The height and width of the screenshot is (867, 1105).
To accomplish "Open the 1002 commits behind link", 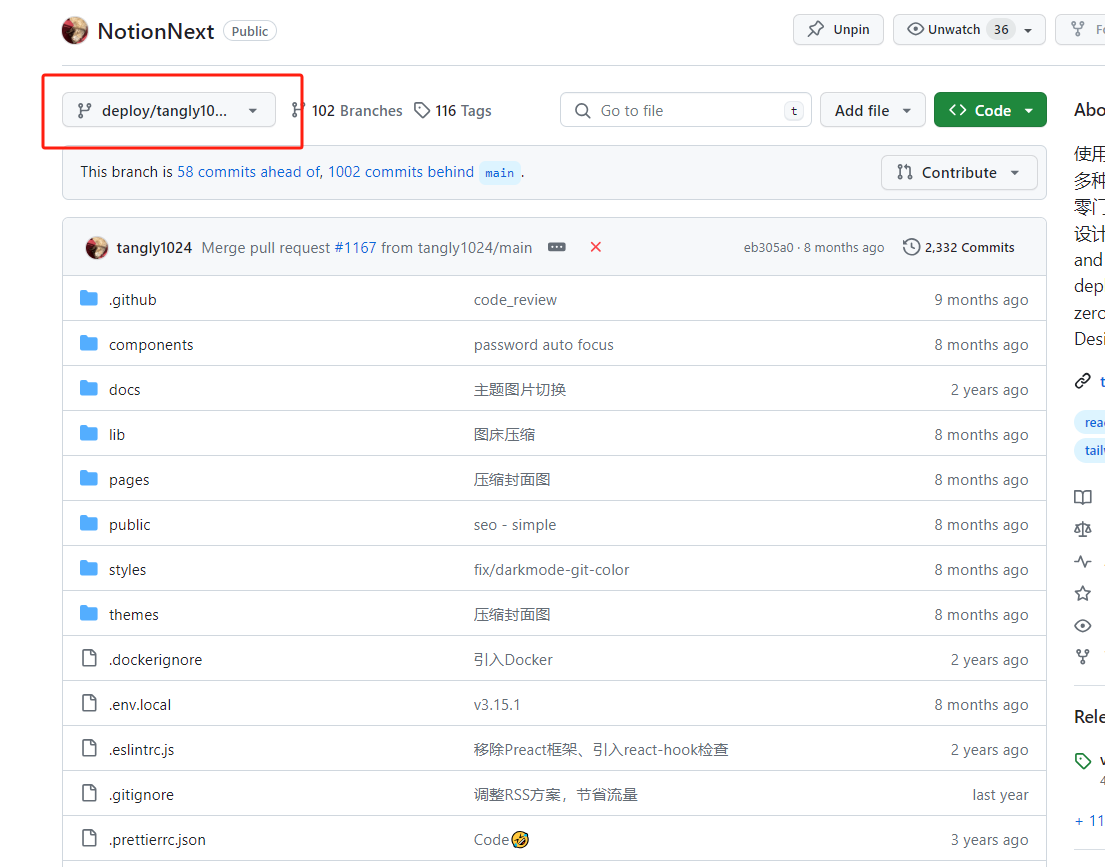I will pos(401,172).
